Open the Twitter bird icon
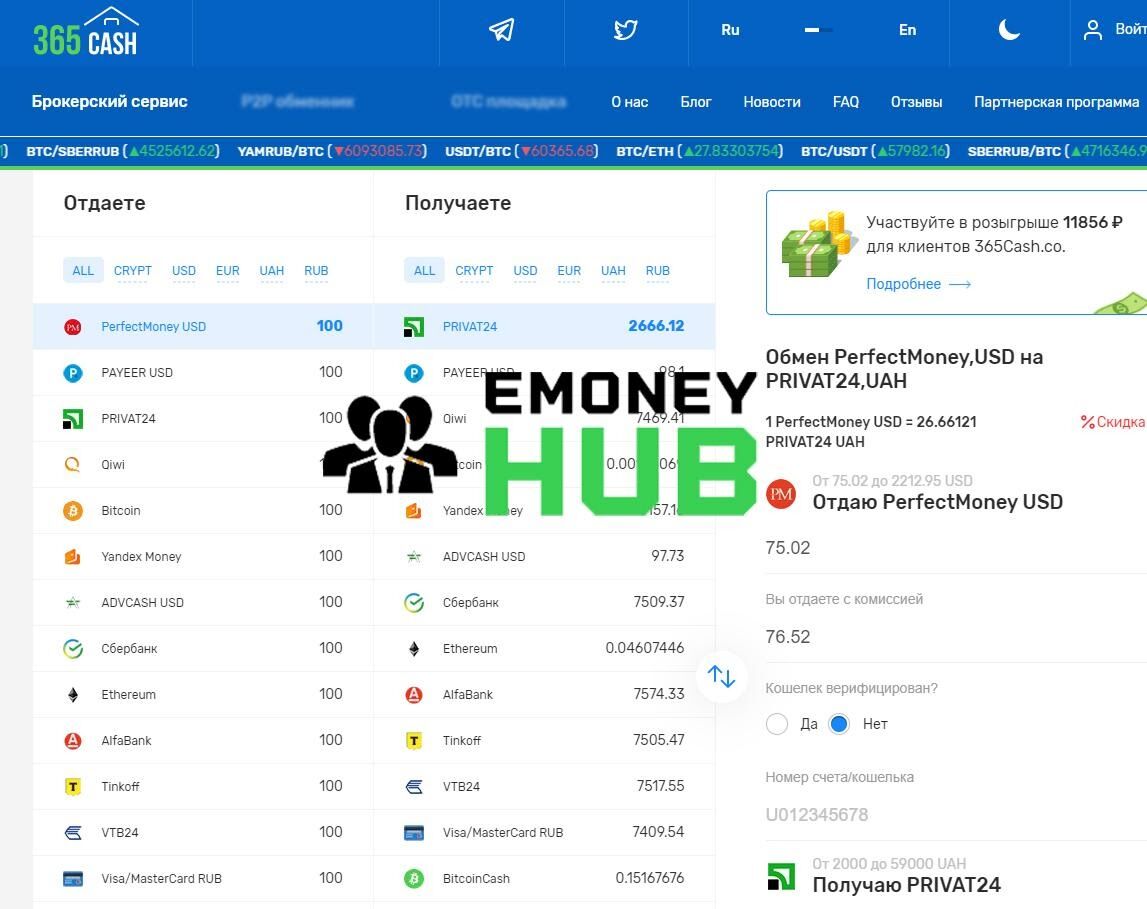This screenshot has height=909, width=1147. tap(625, 30)
